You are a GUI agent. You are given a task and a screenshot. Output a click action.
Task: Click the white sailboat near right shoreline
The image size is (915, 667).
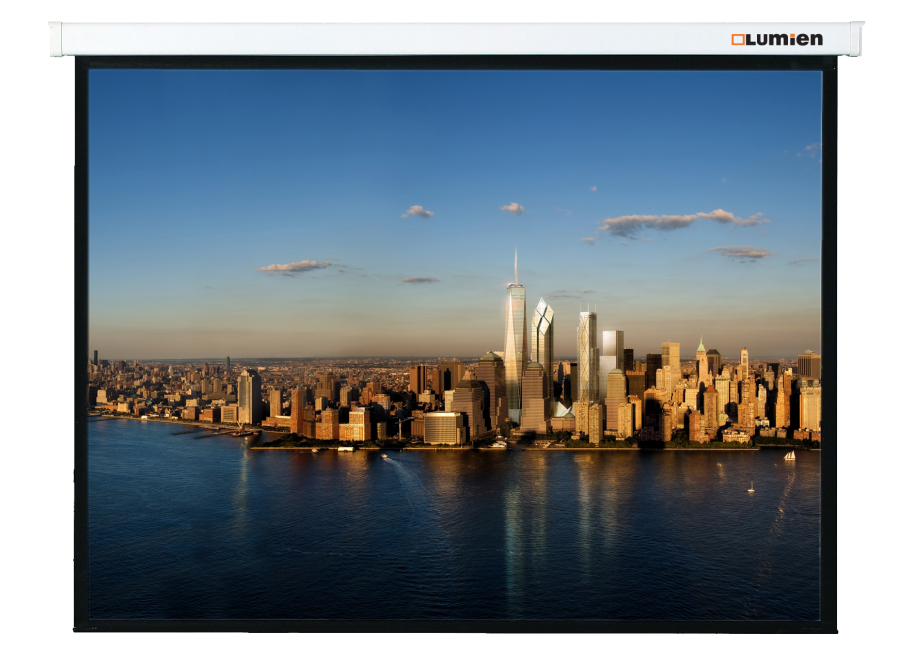click(x=789, y=455)
